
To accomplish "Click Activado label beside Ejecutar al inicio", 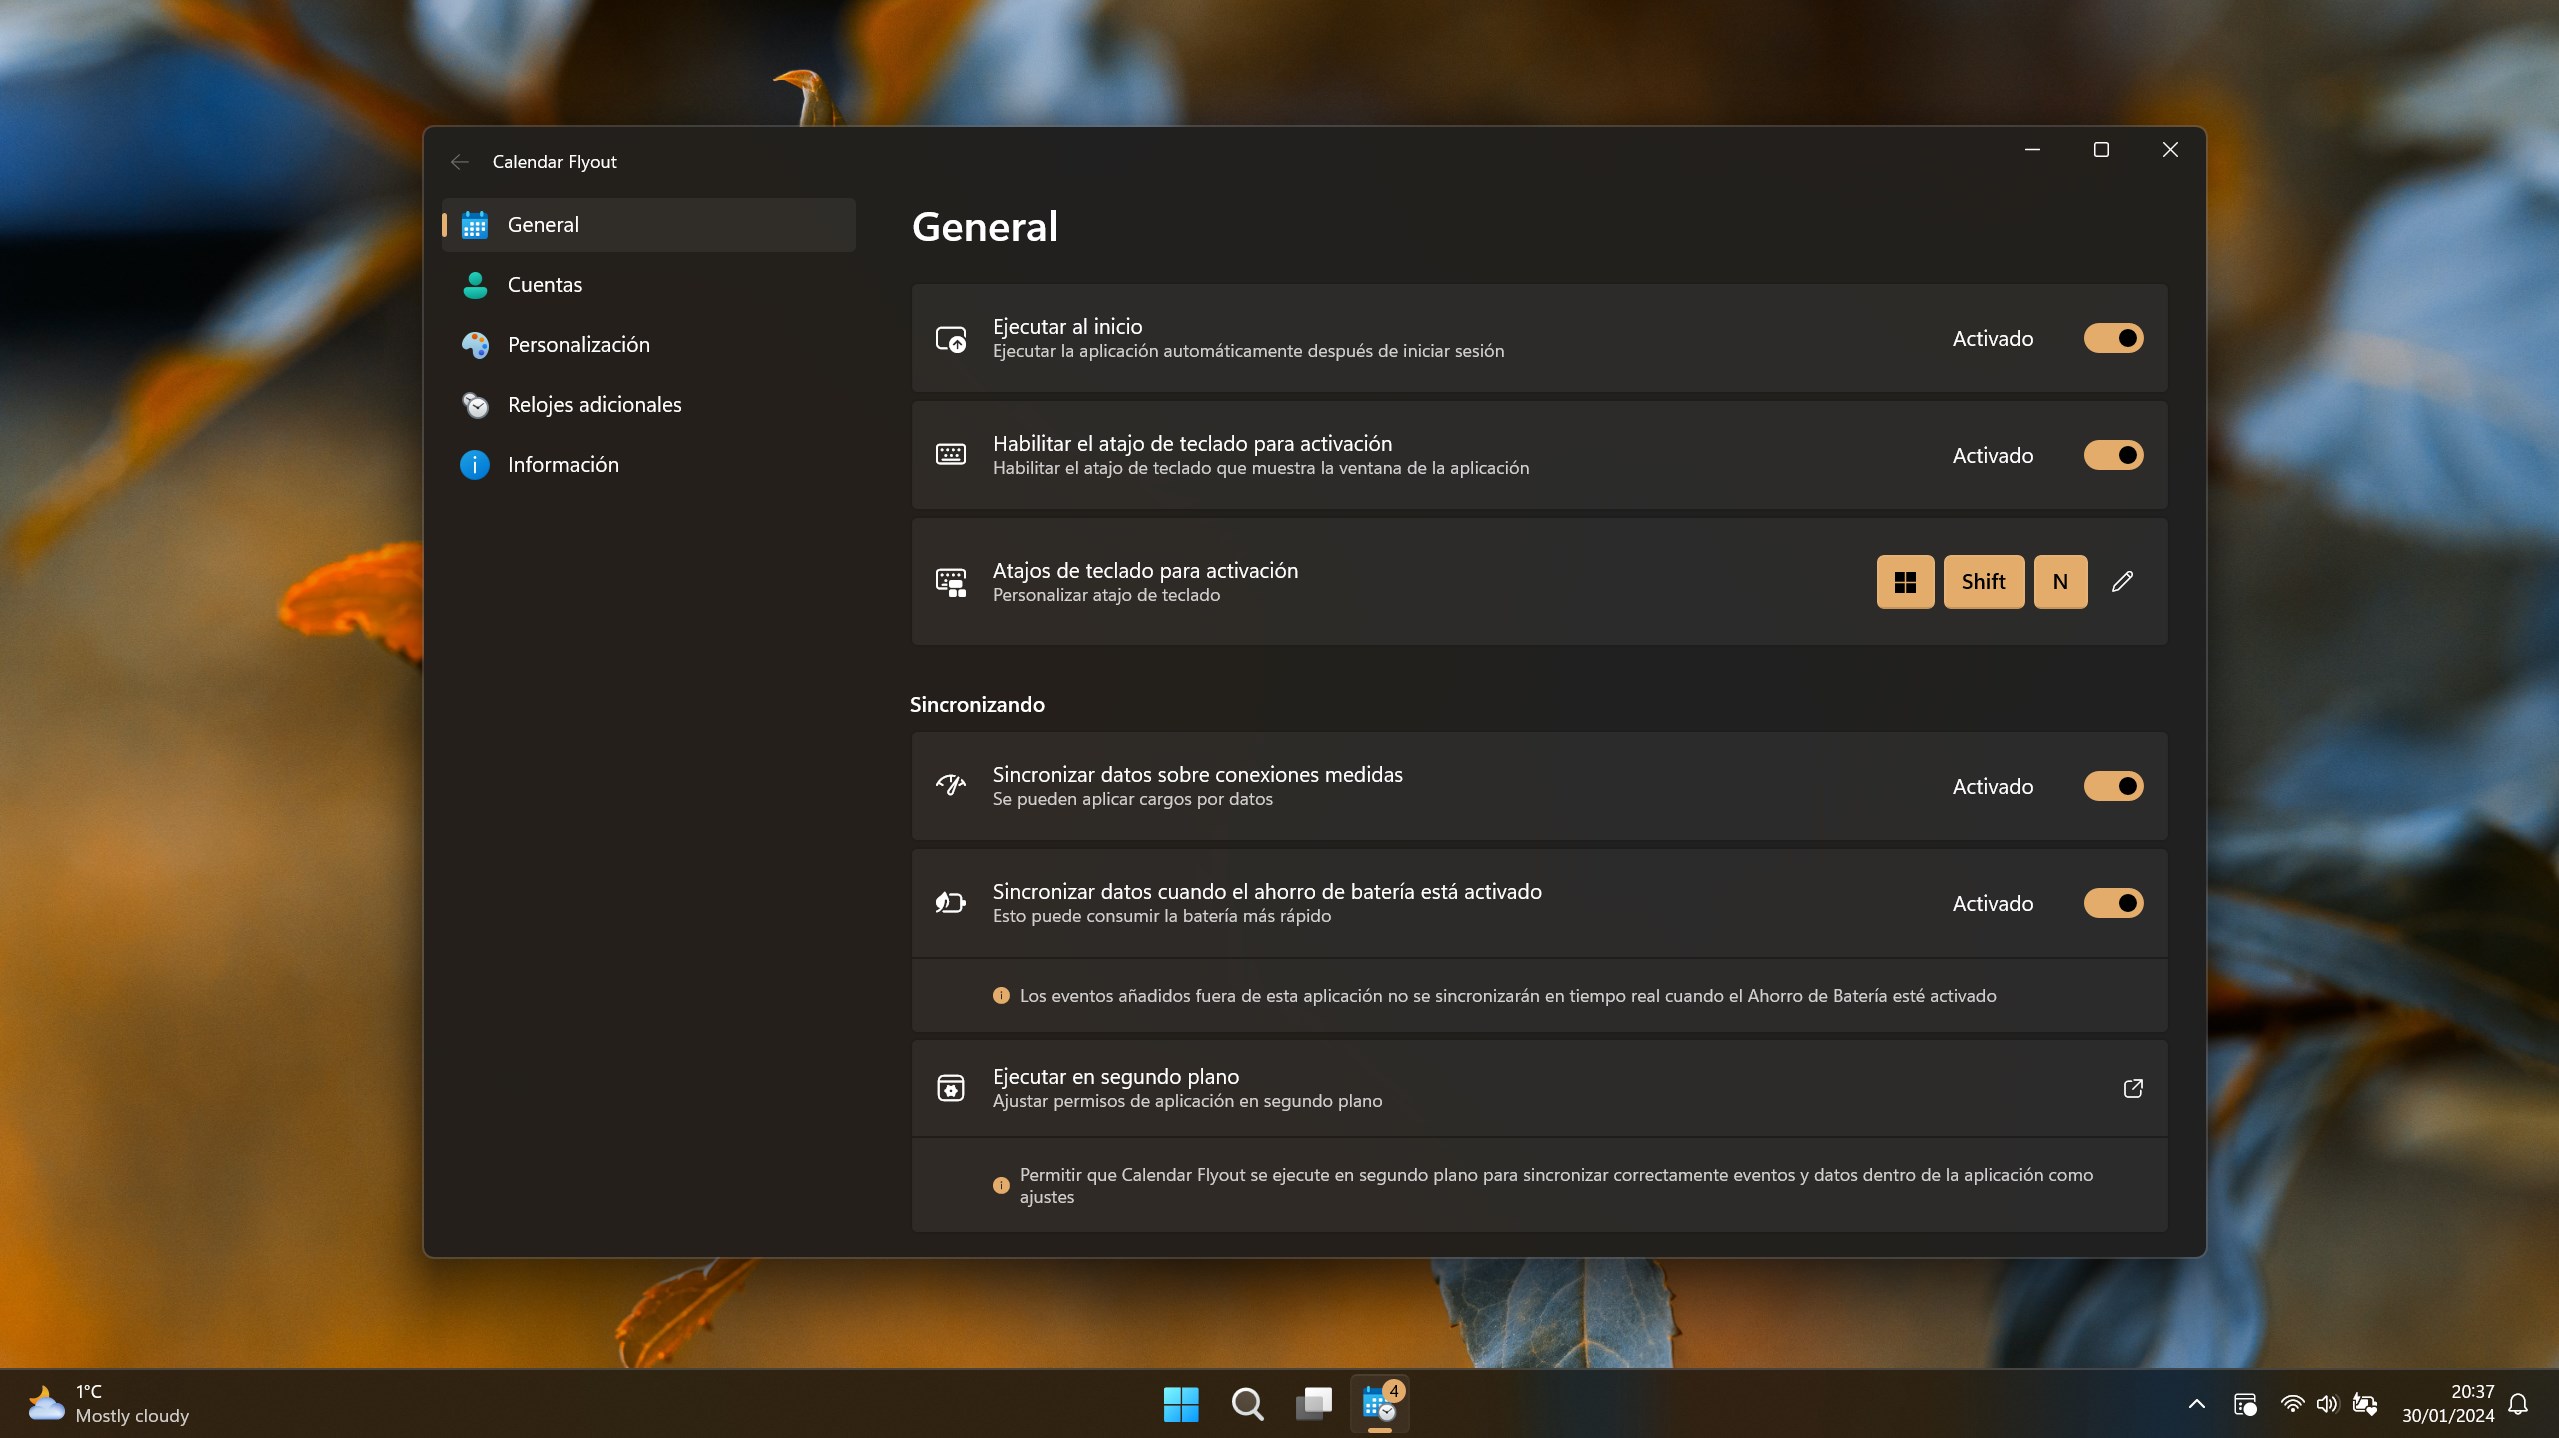I will click(1992, 339).
